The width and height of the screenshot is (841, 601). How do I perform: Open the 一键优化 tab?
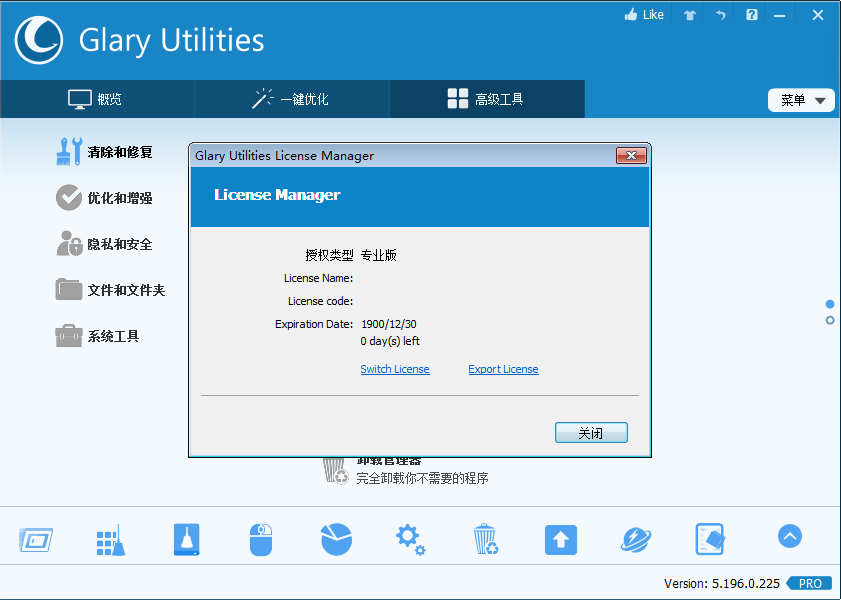(290, 99)
